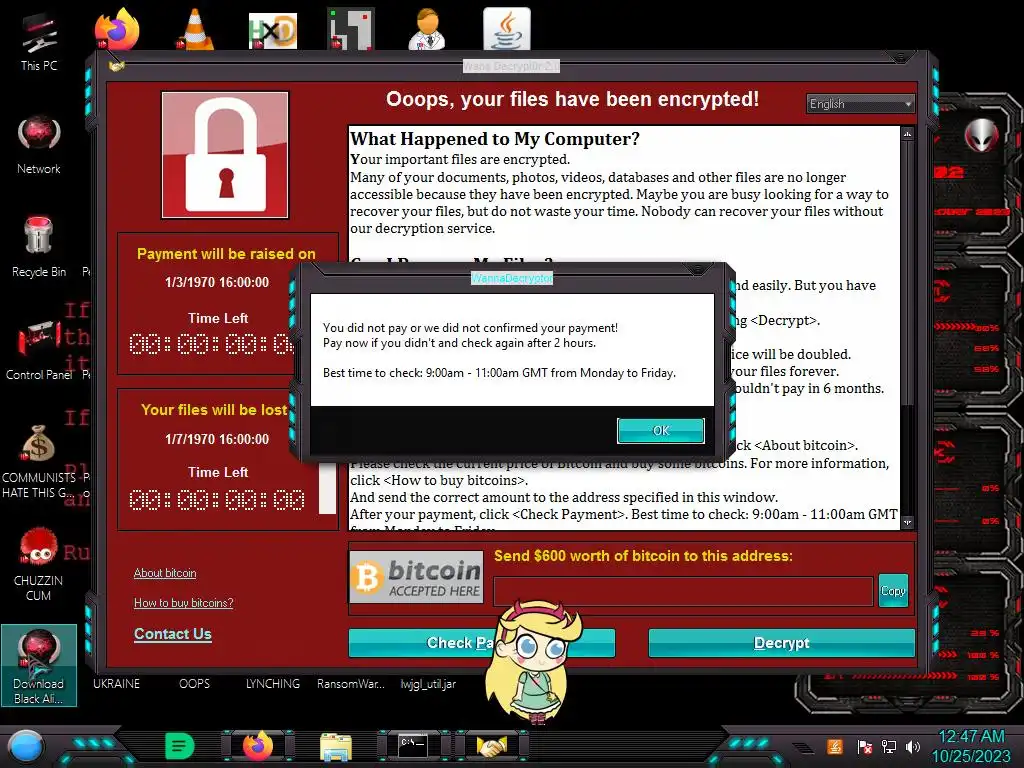Select the Firefox desktop shortcut

coord(117,29)
